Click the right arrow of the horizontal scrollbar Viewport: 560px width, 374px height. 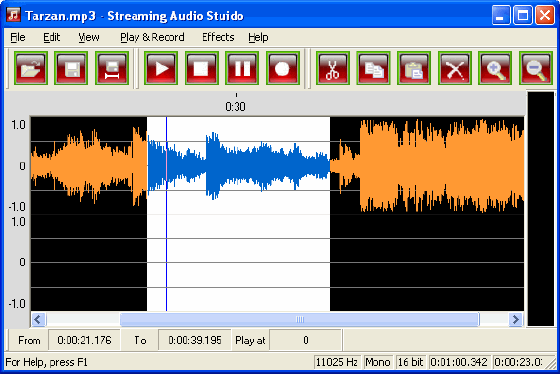pyautogui.click(x=516, y=319)
